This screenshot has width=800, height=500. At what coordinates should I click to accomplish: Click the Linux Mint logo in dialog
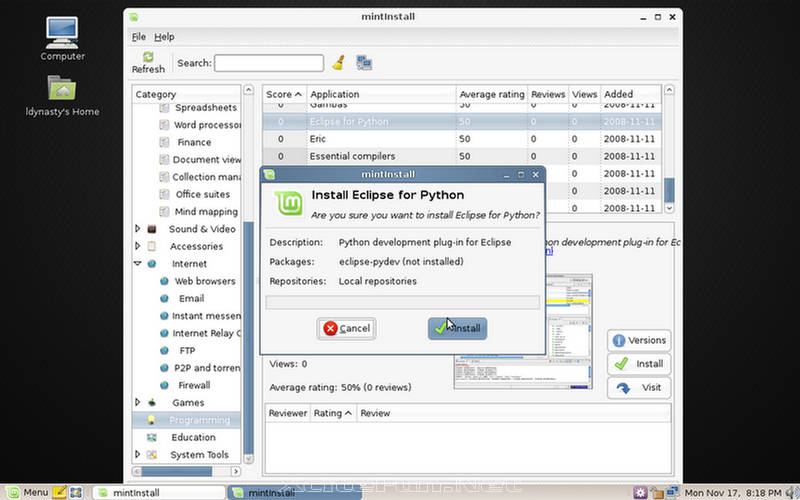[289, 203]
